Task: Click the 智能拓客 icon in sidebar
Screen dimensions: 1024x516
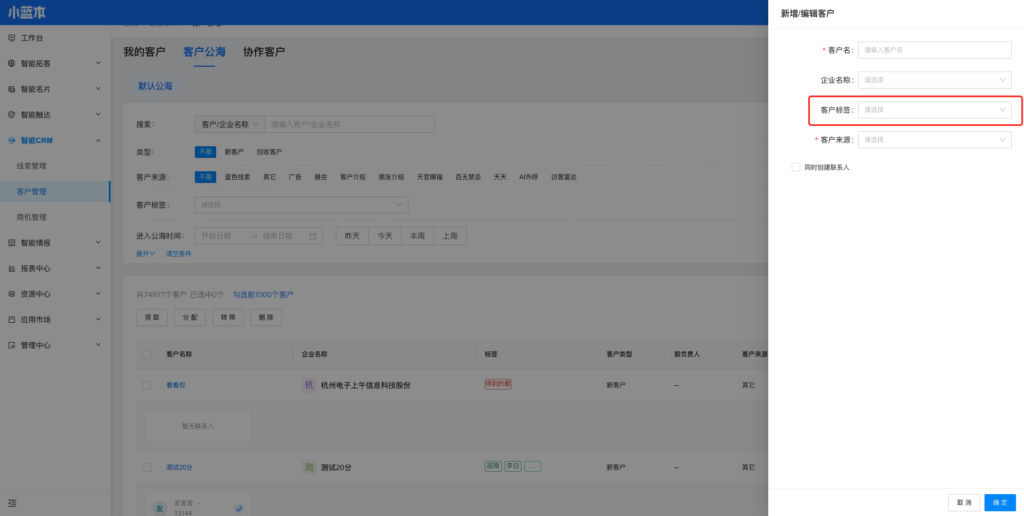Action: tap(12, 63)
